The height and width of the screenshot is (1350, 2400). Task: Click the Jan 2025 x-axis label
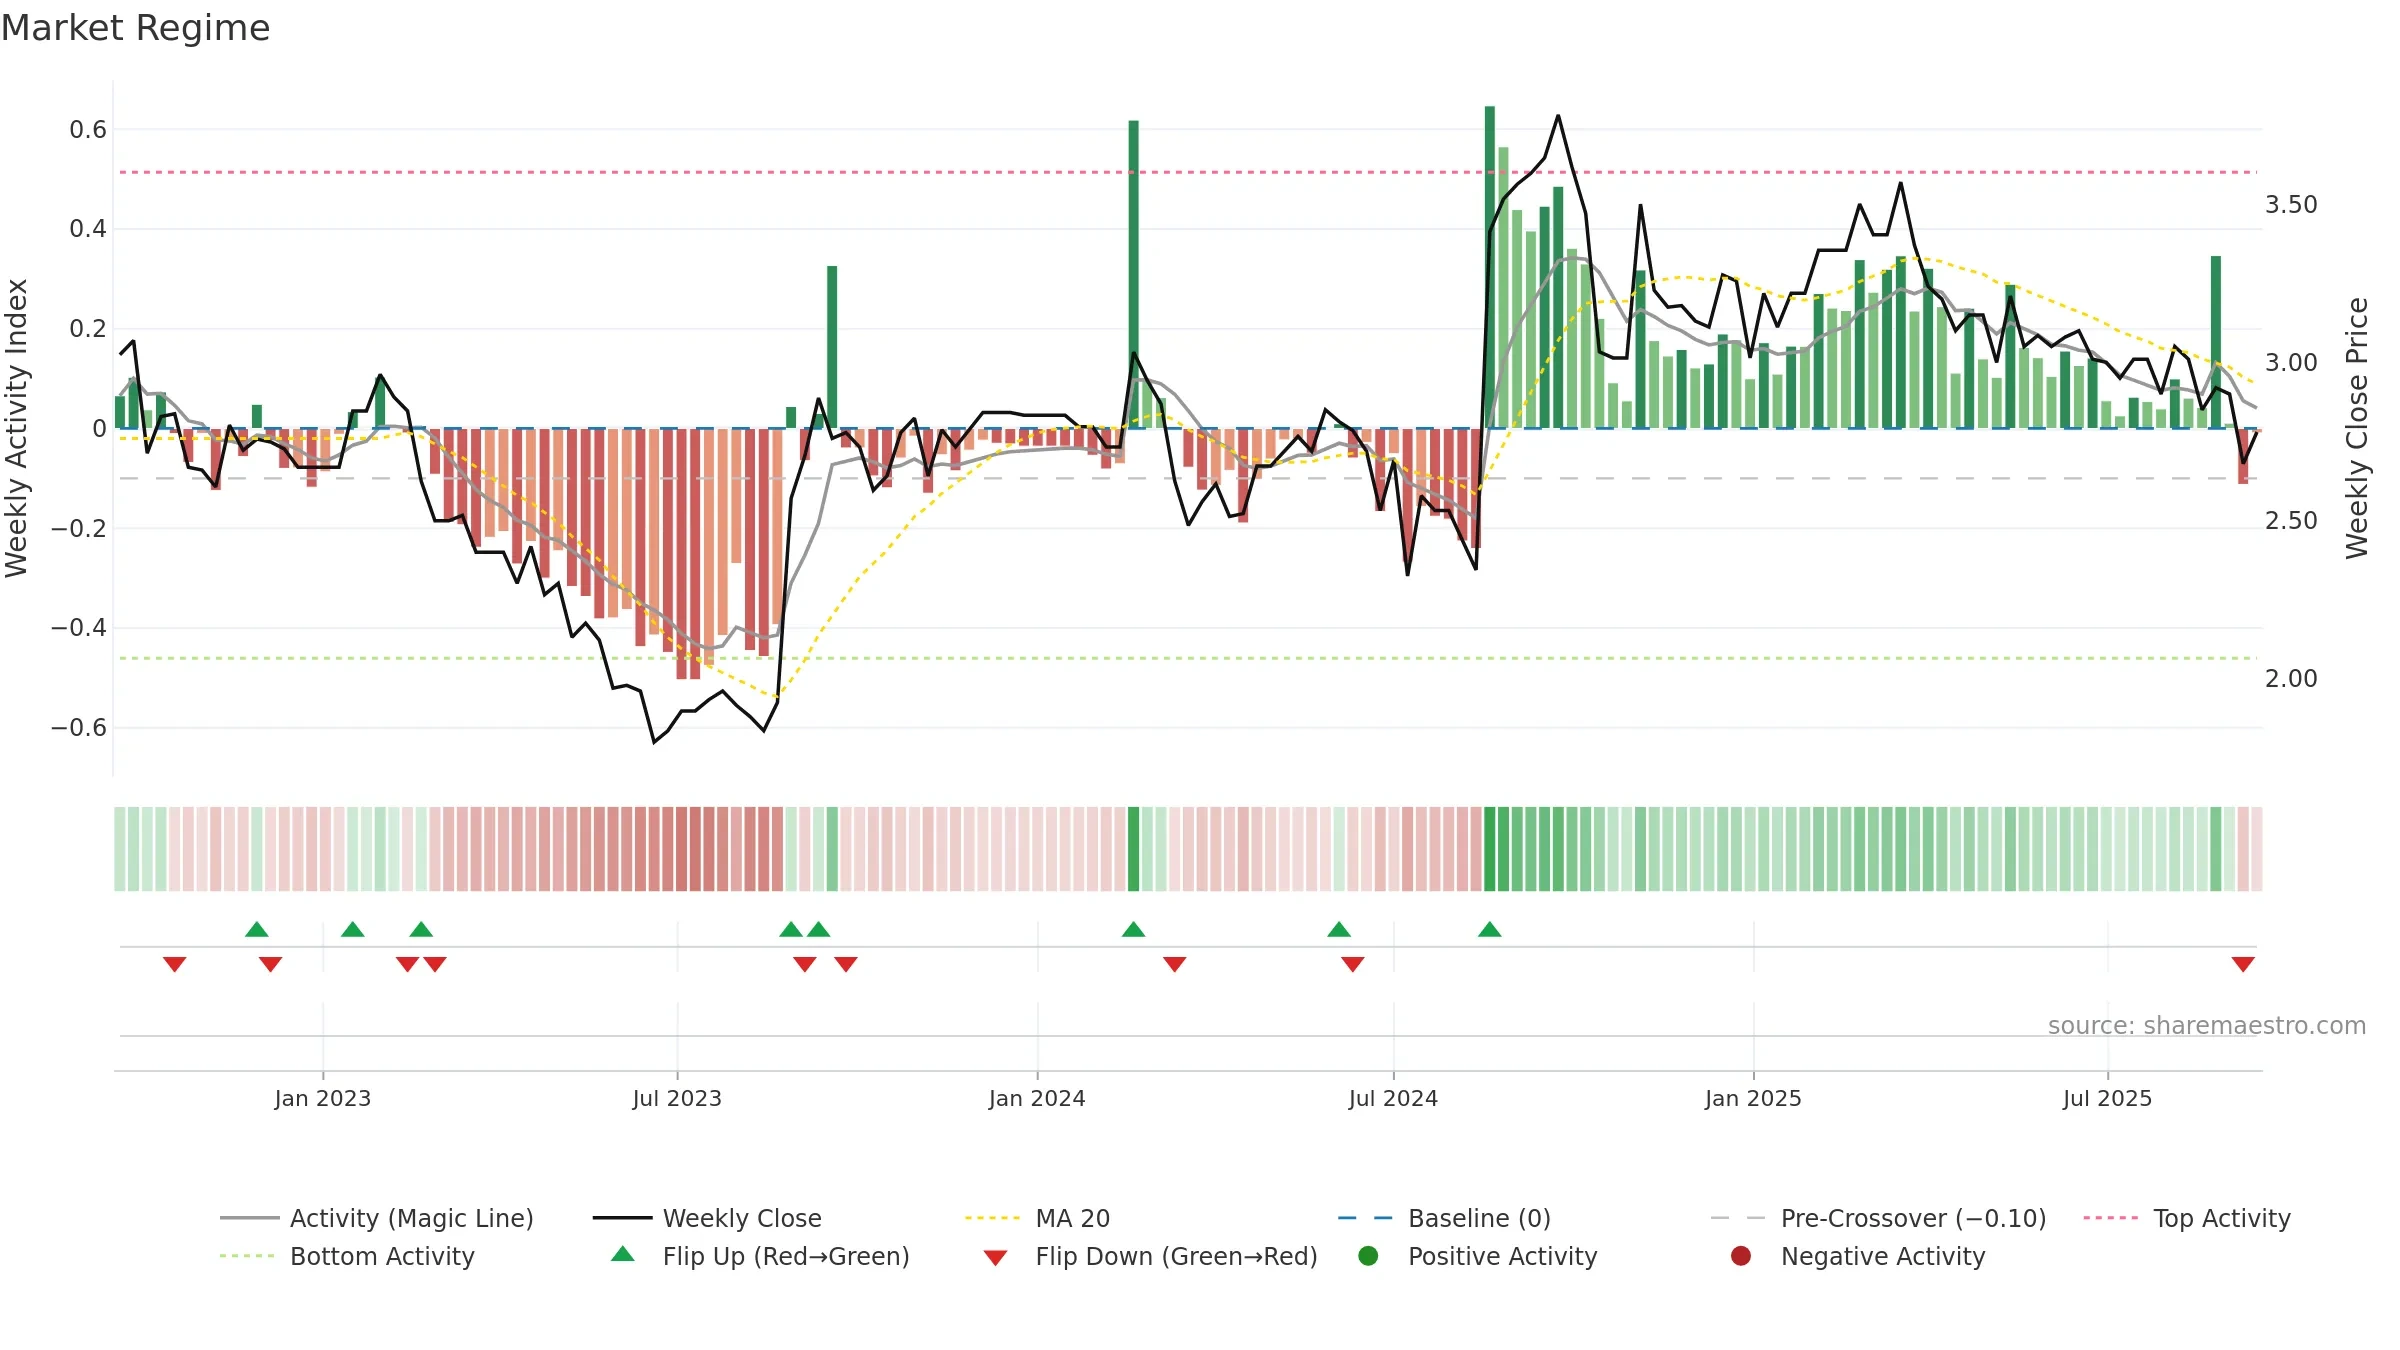pyautogui.click(x=1753, y=1098)
